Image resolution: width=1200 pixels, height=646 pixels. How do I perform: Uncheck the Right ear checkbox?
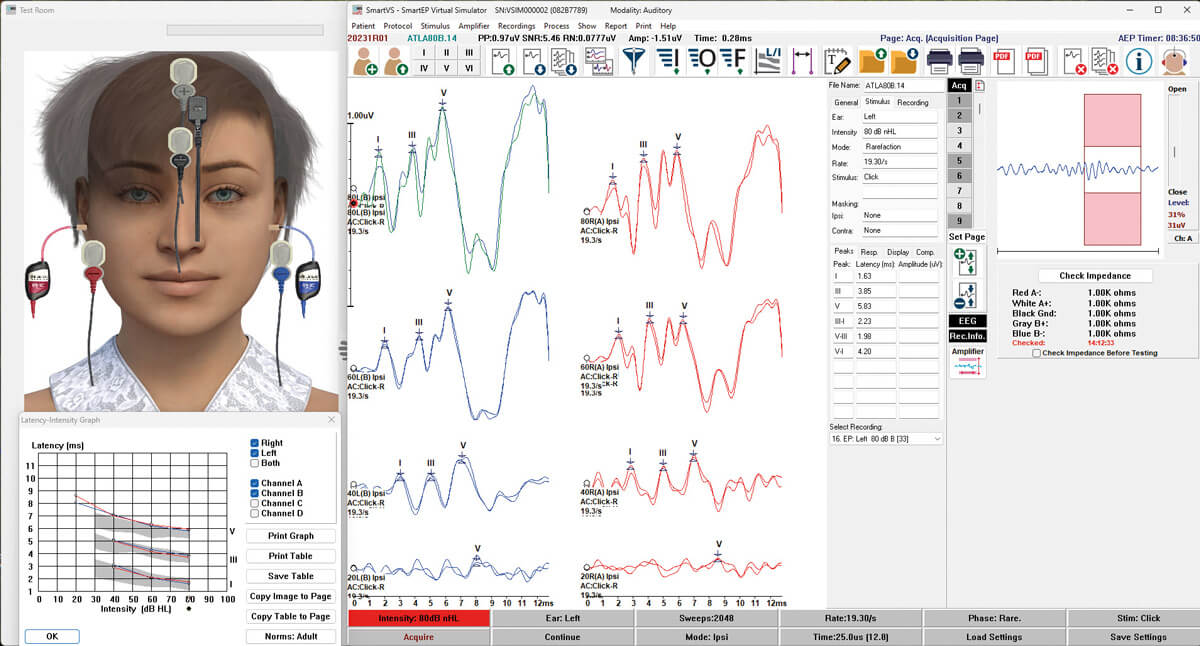coord(254,443)
